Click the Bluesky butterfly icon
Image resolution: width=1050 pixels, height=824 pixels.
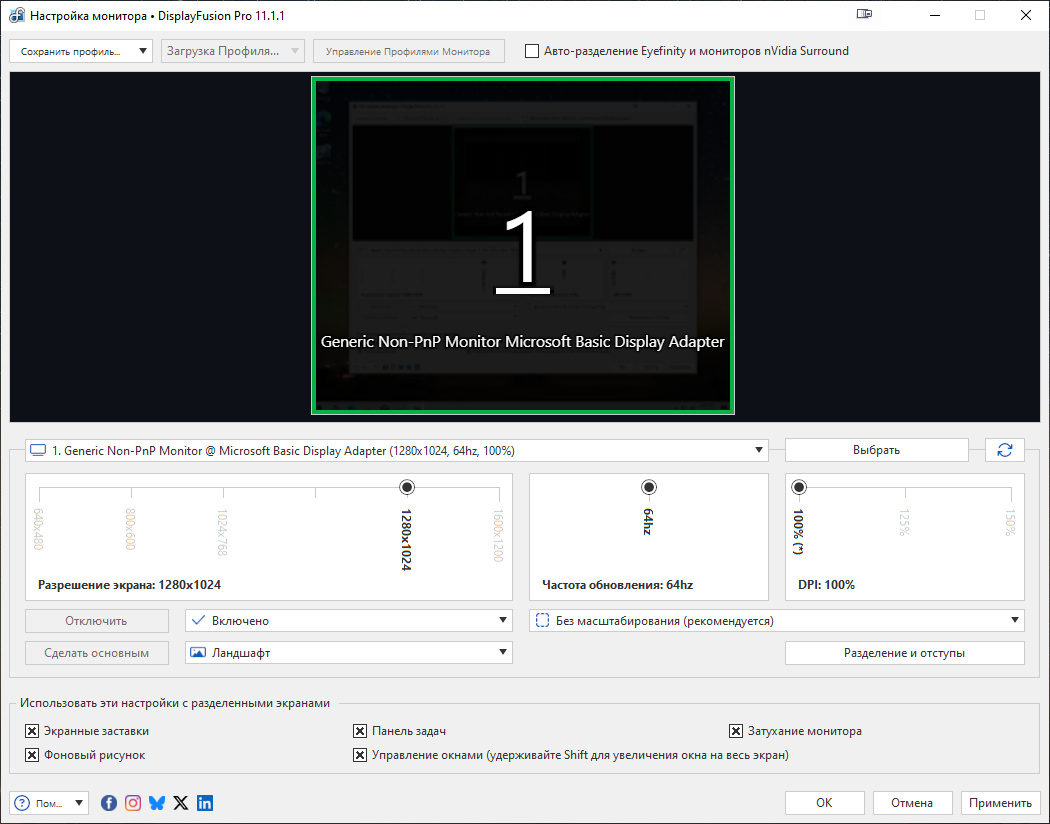coord(157,803)
